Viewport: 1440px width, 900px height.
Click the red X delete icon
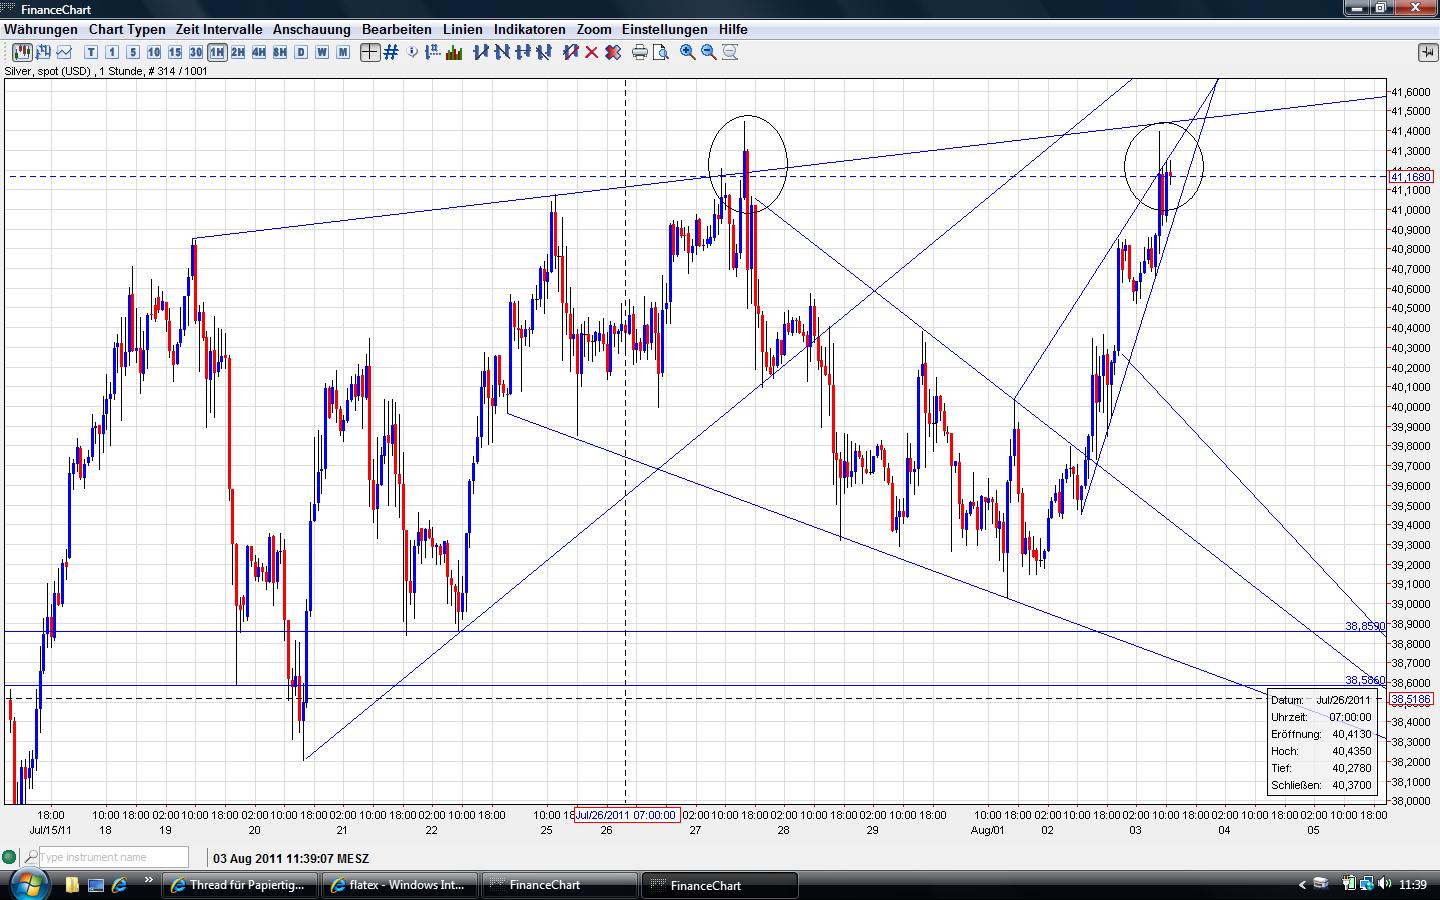[591, 52]
